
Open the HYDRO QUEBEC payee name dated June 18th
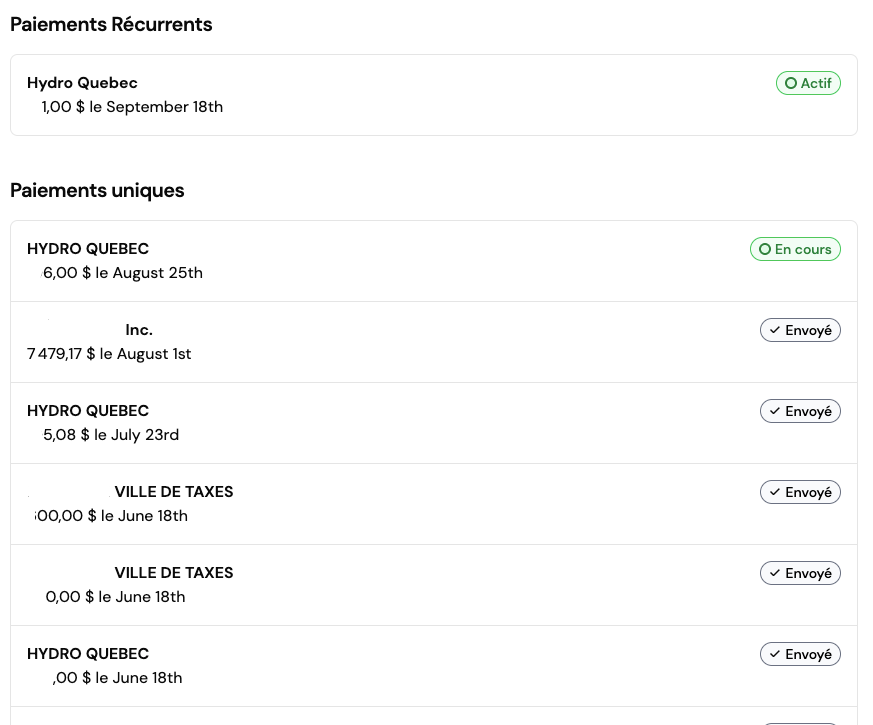coord(88,654)
